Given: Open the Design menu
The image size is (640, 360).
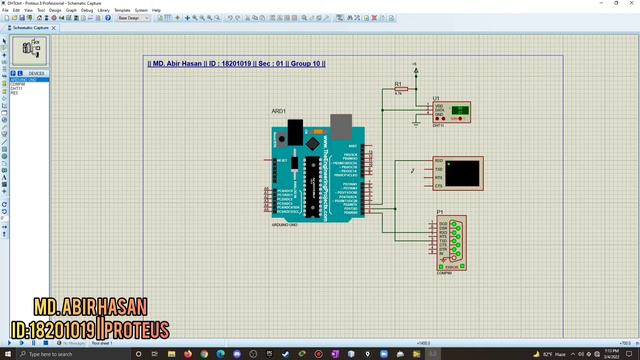Looking at the screenshot, I should click(x=55, y=10).
